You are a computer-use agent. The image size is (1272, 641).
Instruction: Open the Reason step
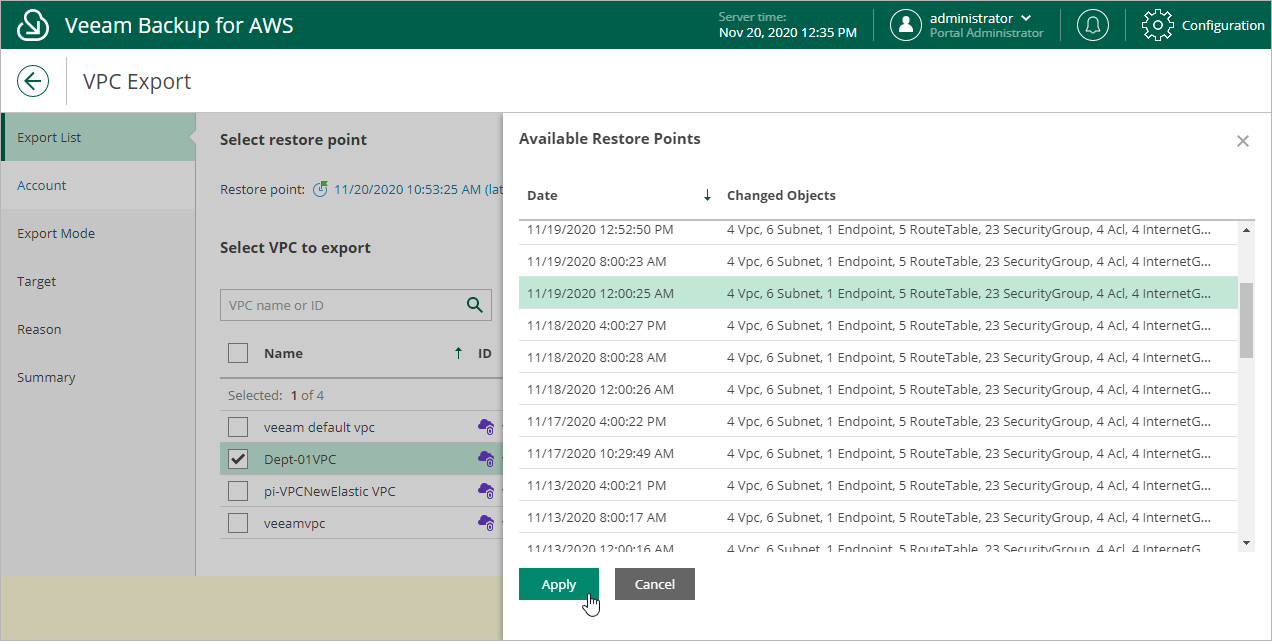pyautogui.click(x=98, y=329)
